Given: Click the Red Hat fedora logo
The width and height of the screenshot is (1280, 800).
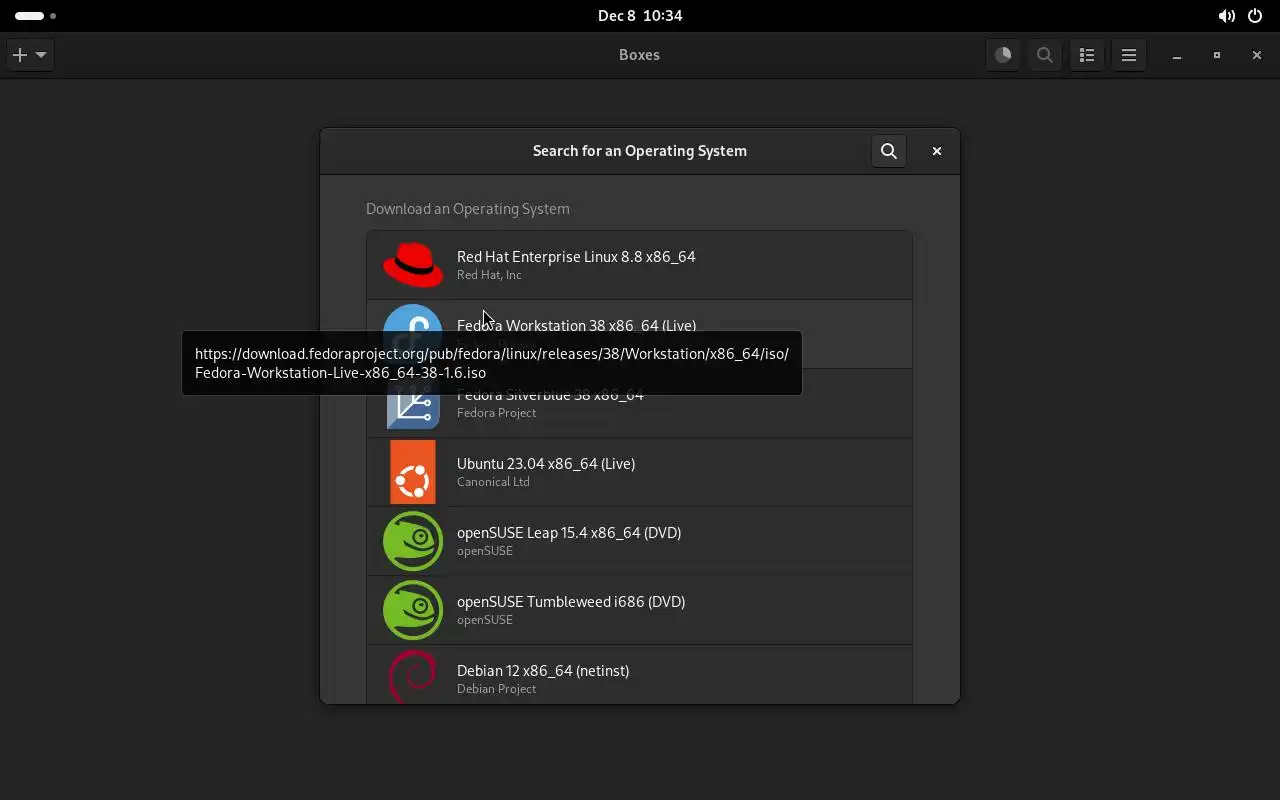Looking at the screenshot, I should 413,265.
